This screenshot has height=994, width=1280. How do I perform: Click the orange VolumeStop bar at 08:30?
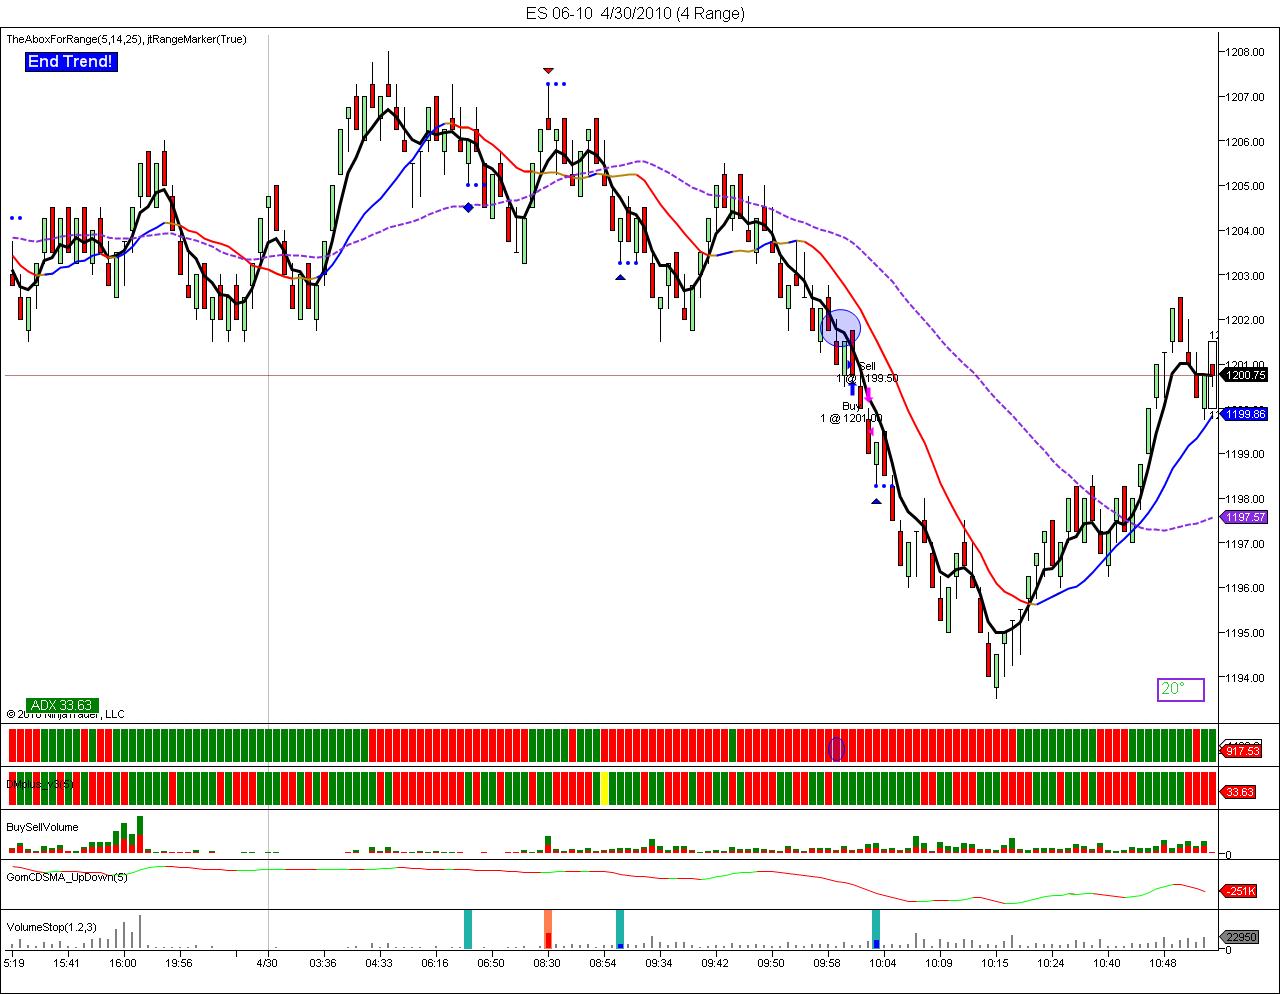point(548,929)
